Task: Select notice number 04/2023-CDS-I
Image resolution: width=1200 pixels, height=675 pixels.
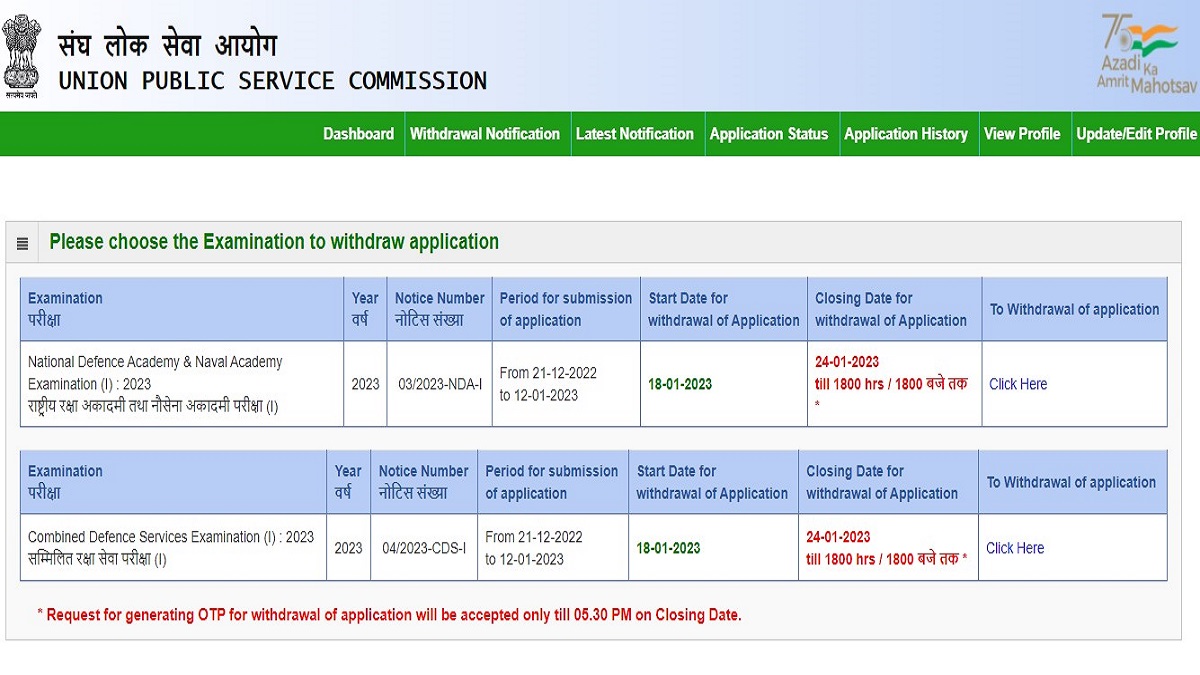Action: click(424, 548)
